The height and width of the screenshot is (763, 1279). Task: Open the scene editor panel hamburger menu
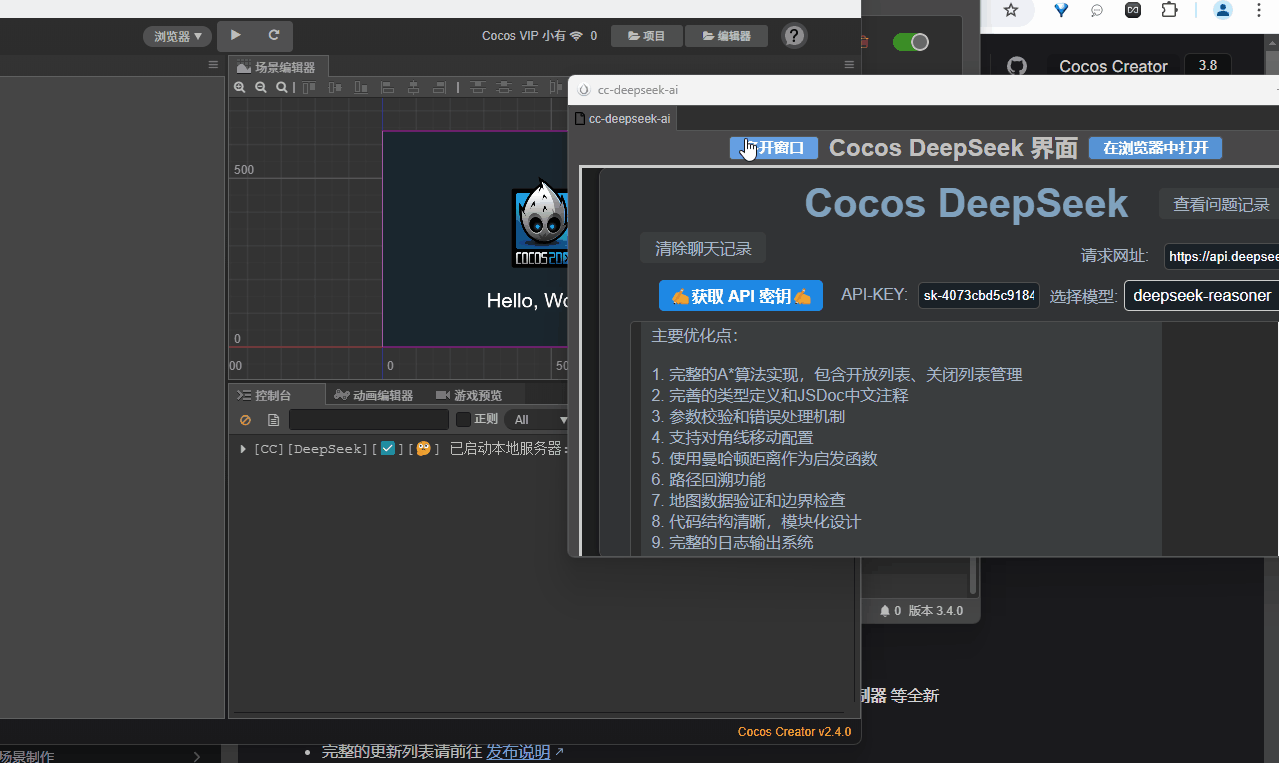[x=849, y=65]
